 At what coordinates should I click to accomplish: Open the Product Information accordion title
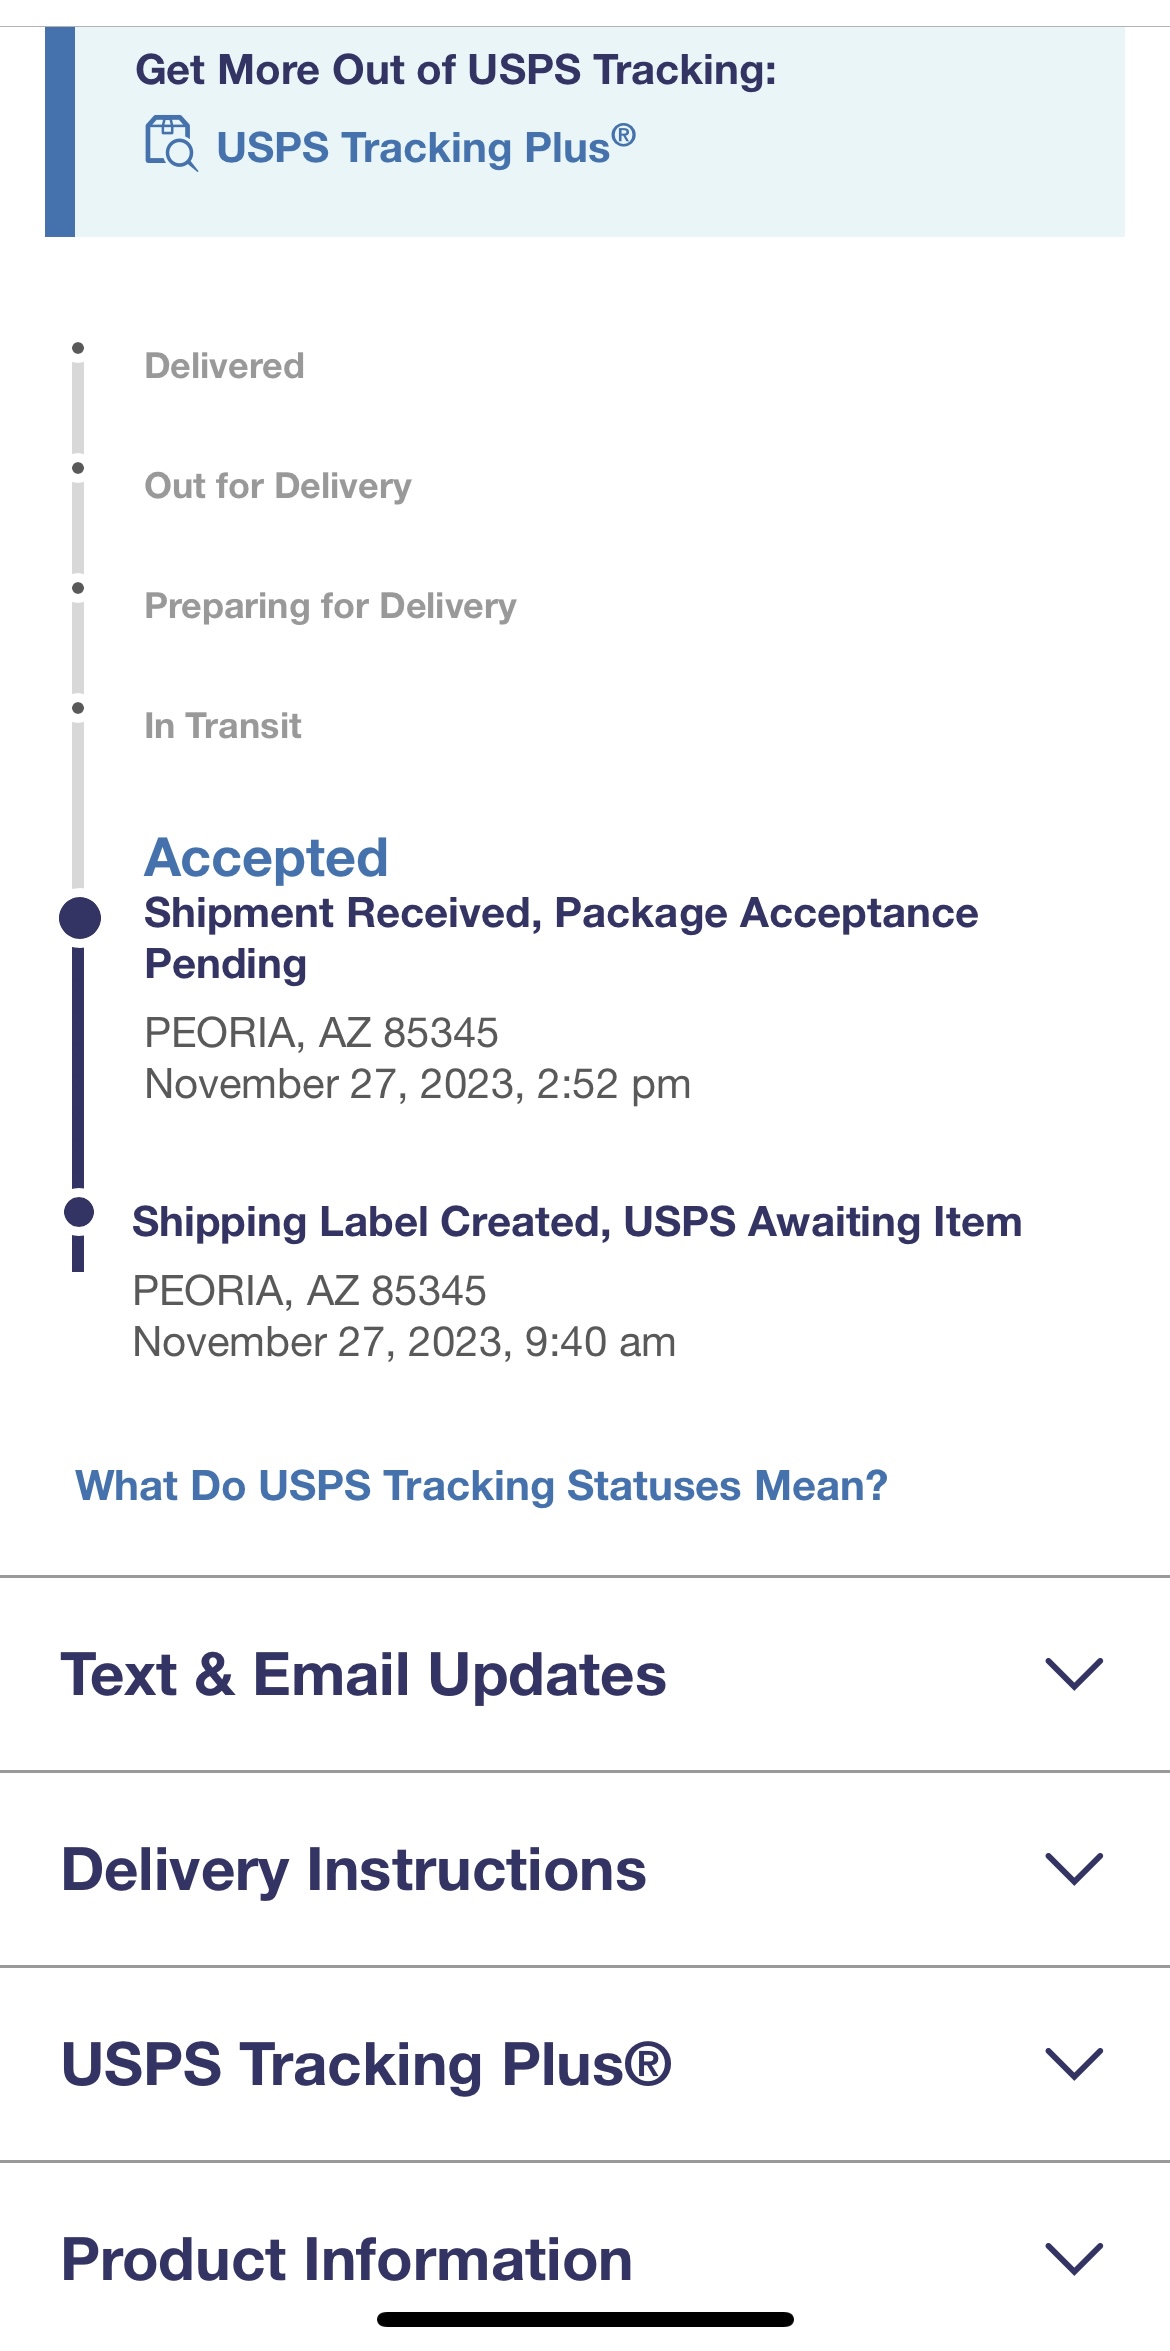coord(346,2260)
